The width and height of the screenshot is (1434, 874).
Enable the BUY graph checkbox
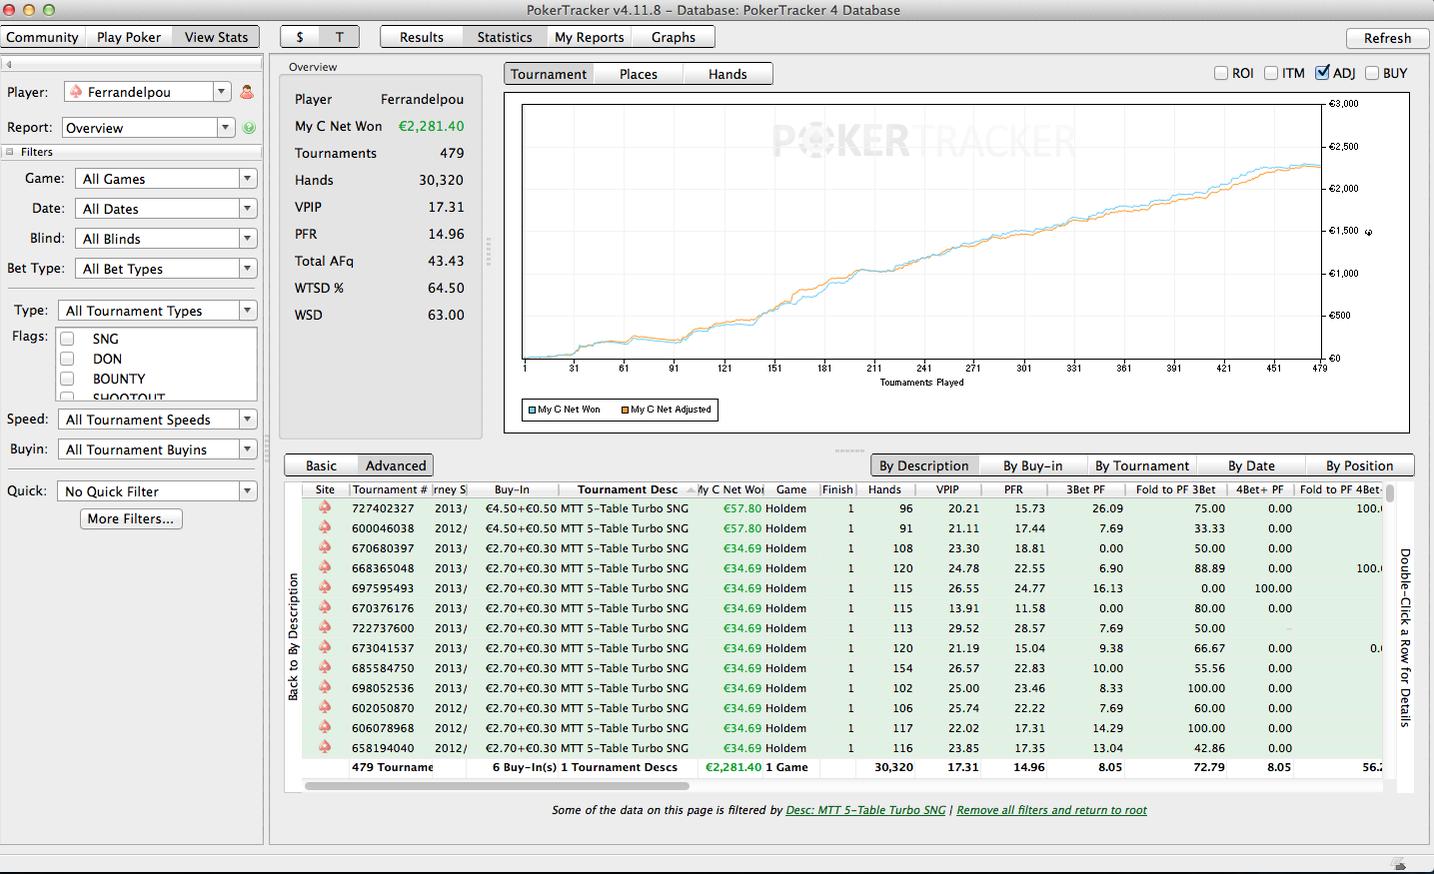click(1372, 73)
